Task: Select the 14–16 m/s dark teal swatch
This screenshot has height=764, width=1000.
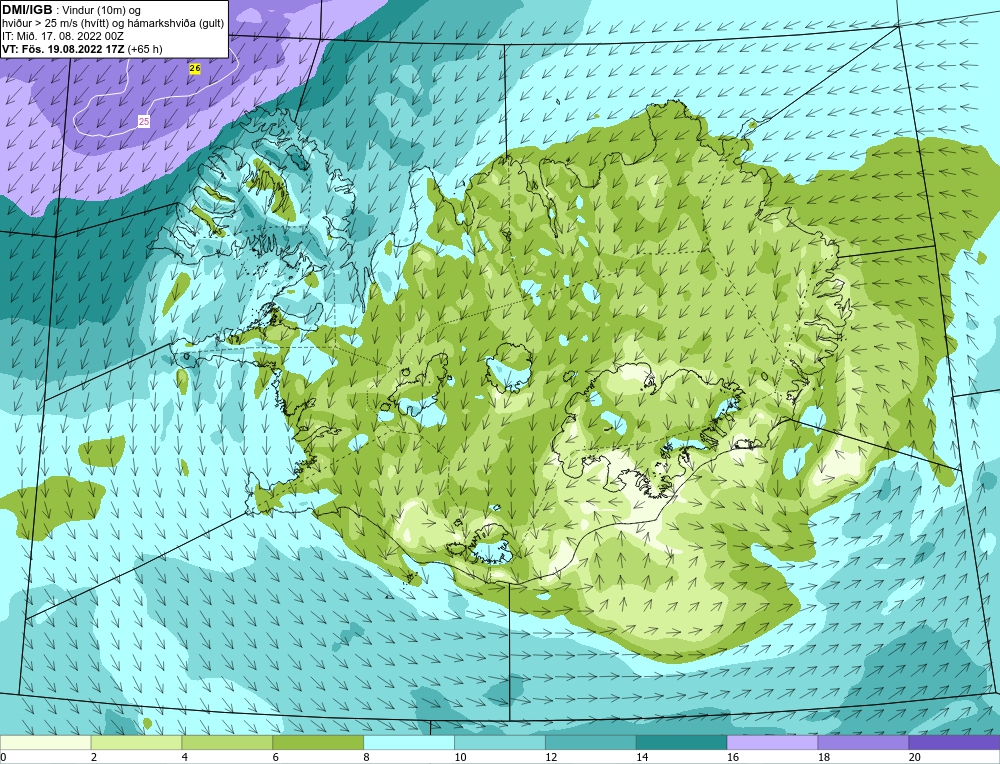Action: pyautogui.click(x=681, y=743)
